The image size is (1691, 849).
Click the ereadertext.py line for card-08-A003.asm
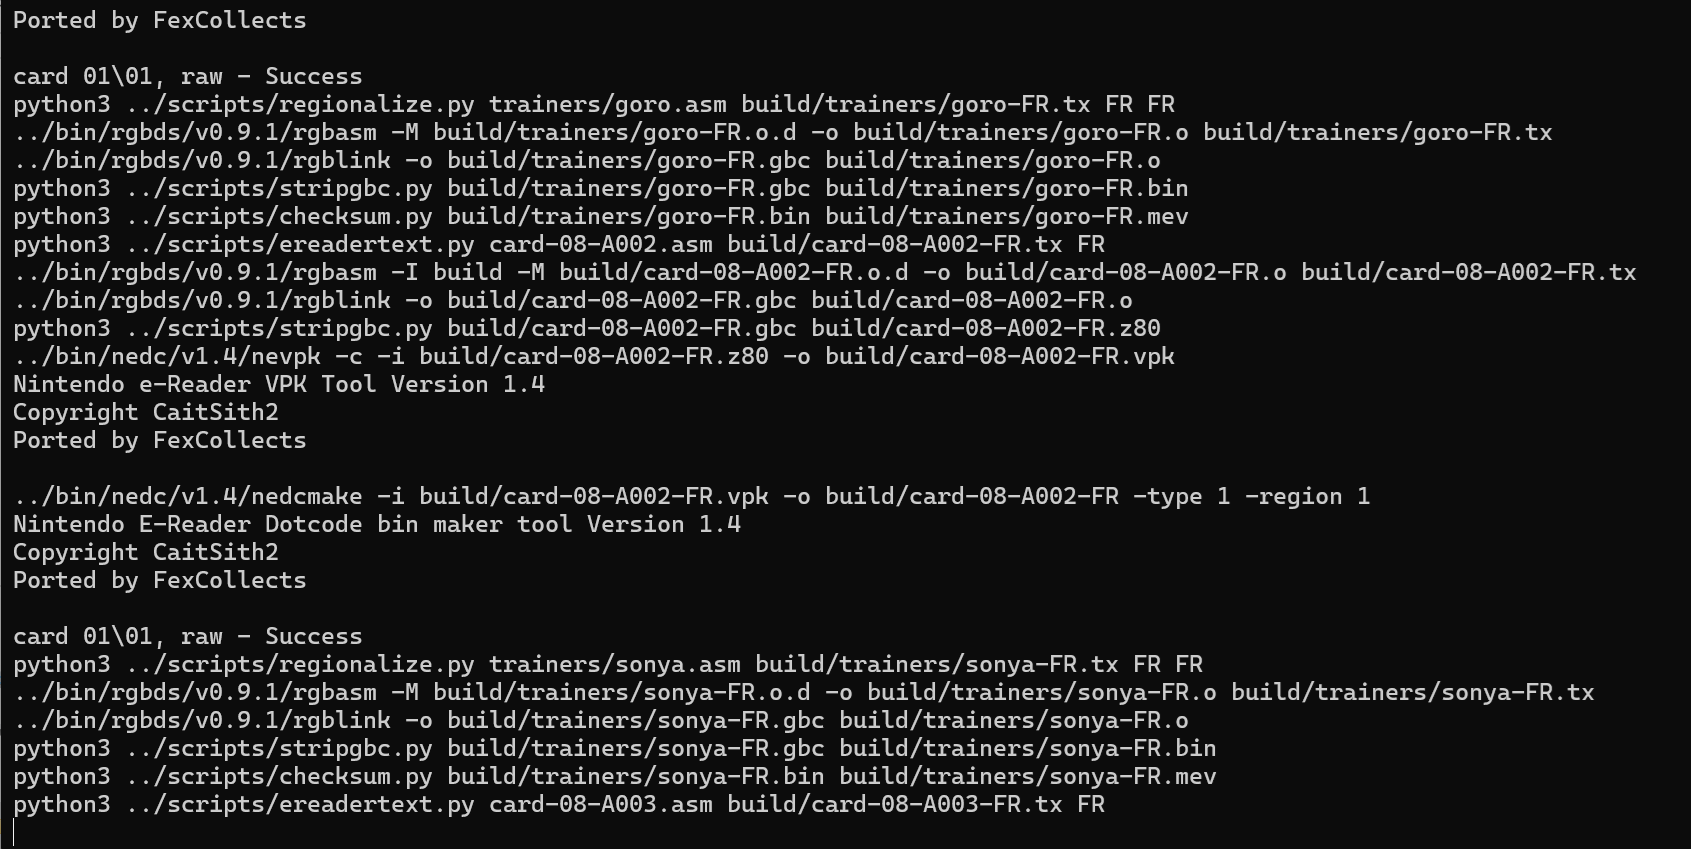pyautogui.click(x=559, y=805)
